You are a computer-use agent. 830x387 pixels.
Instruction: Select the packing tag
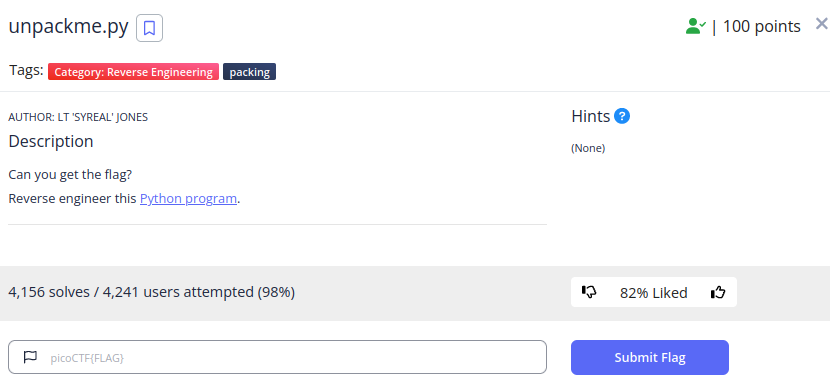coord(249,72)
